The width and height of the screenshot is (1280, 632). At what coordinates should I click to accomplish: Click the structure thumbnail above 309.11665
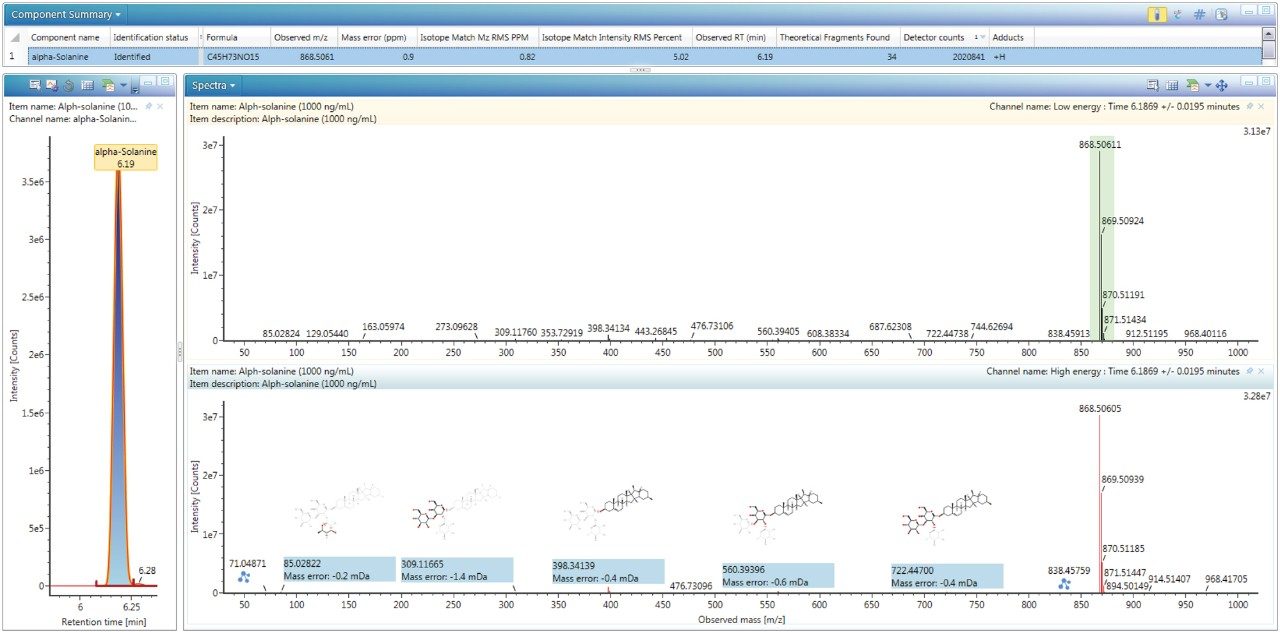coord(456,516)
